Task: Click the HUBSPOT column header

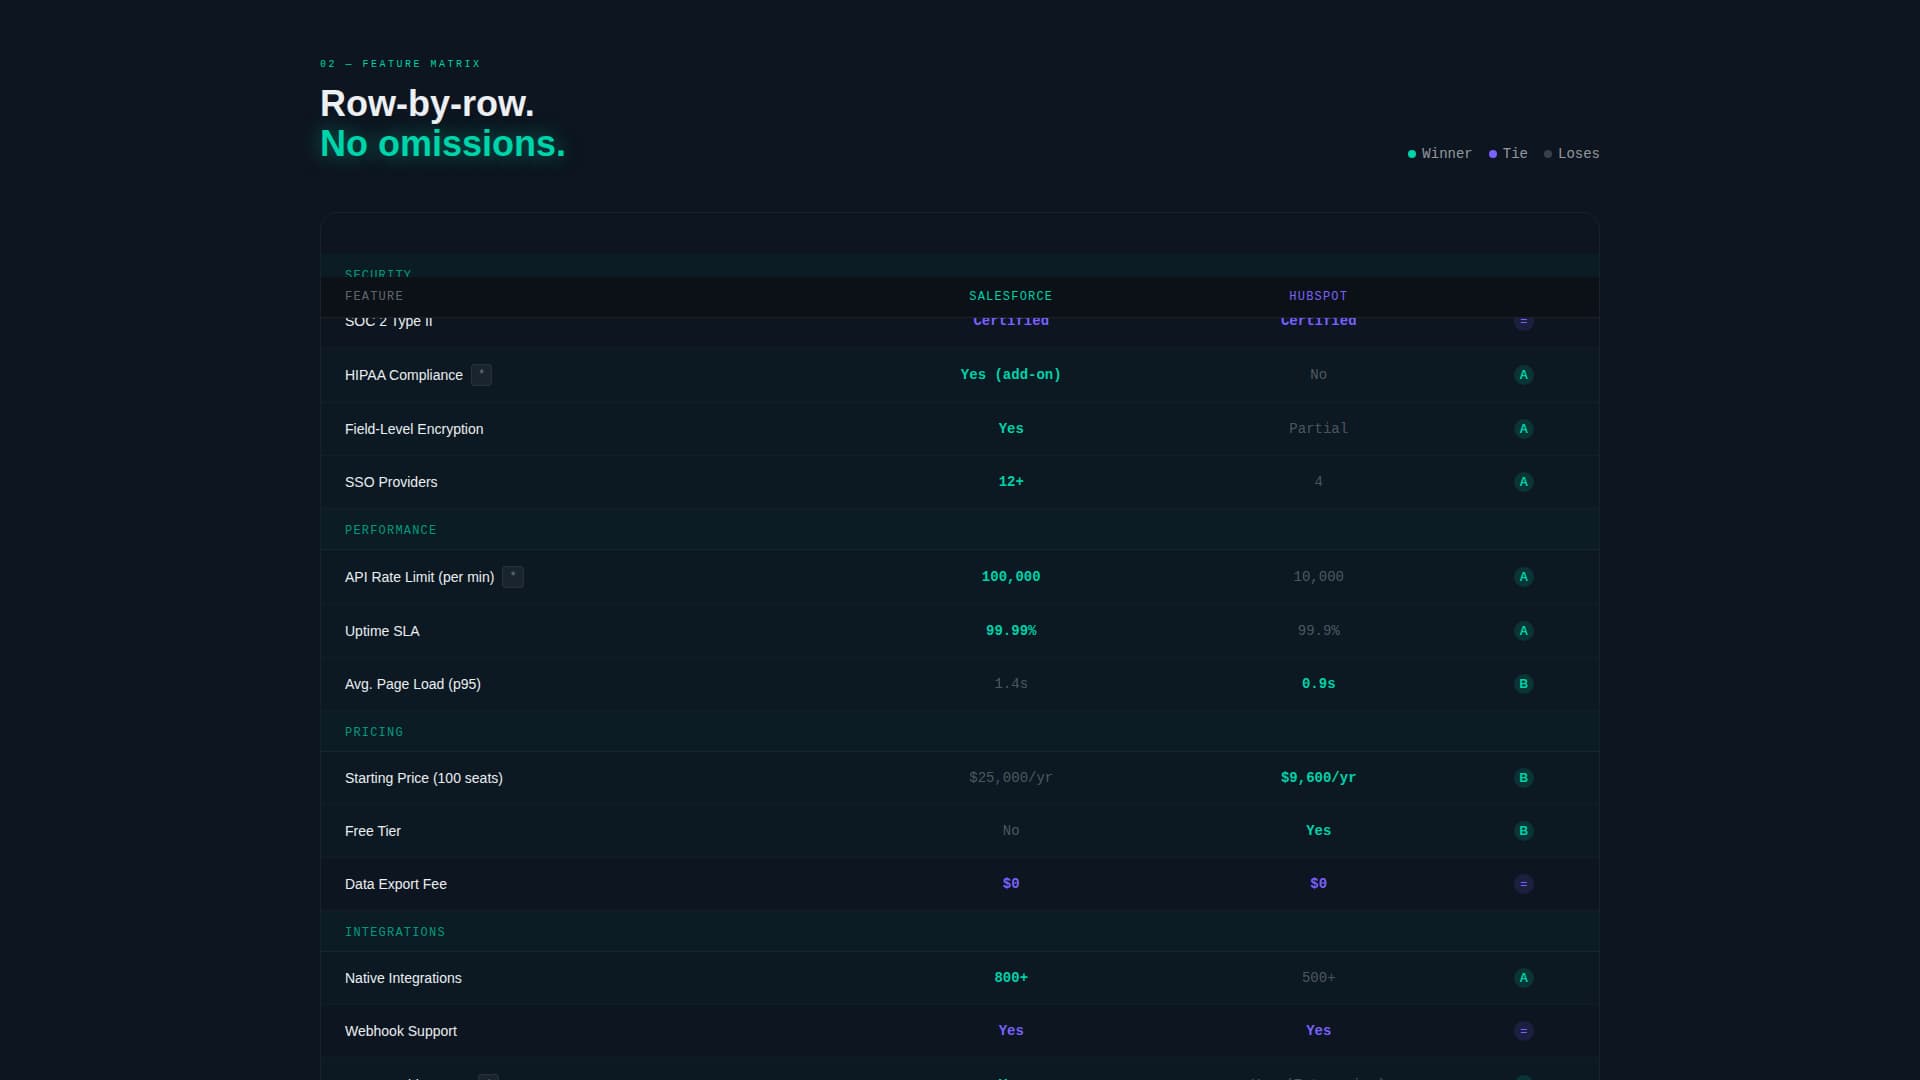Action: coord(1318,296)
